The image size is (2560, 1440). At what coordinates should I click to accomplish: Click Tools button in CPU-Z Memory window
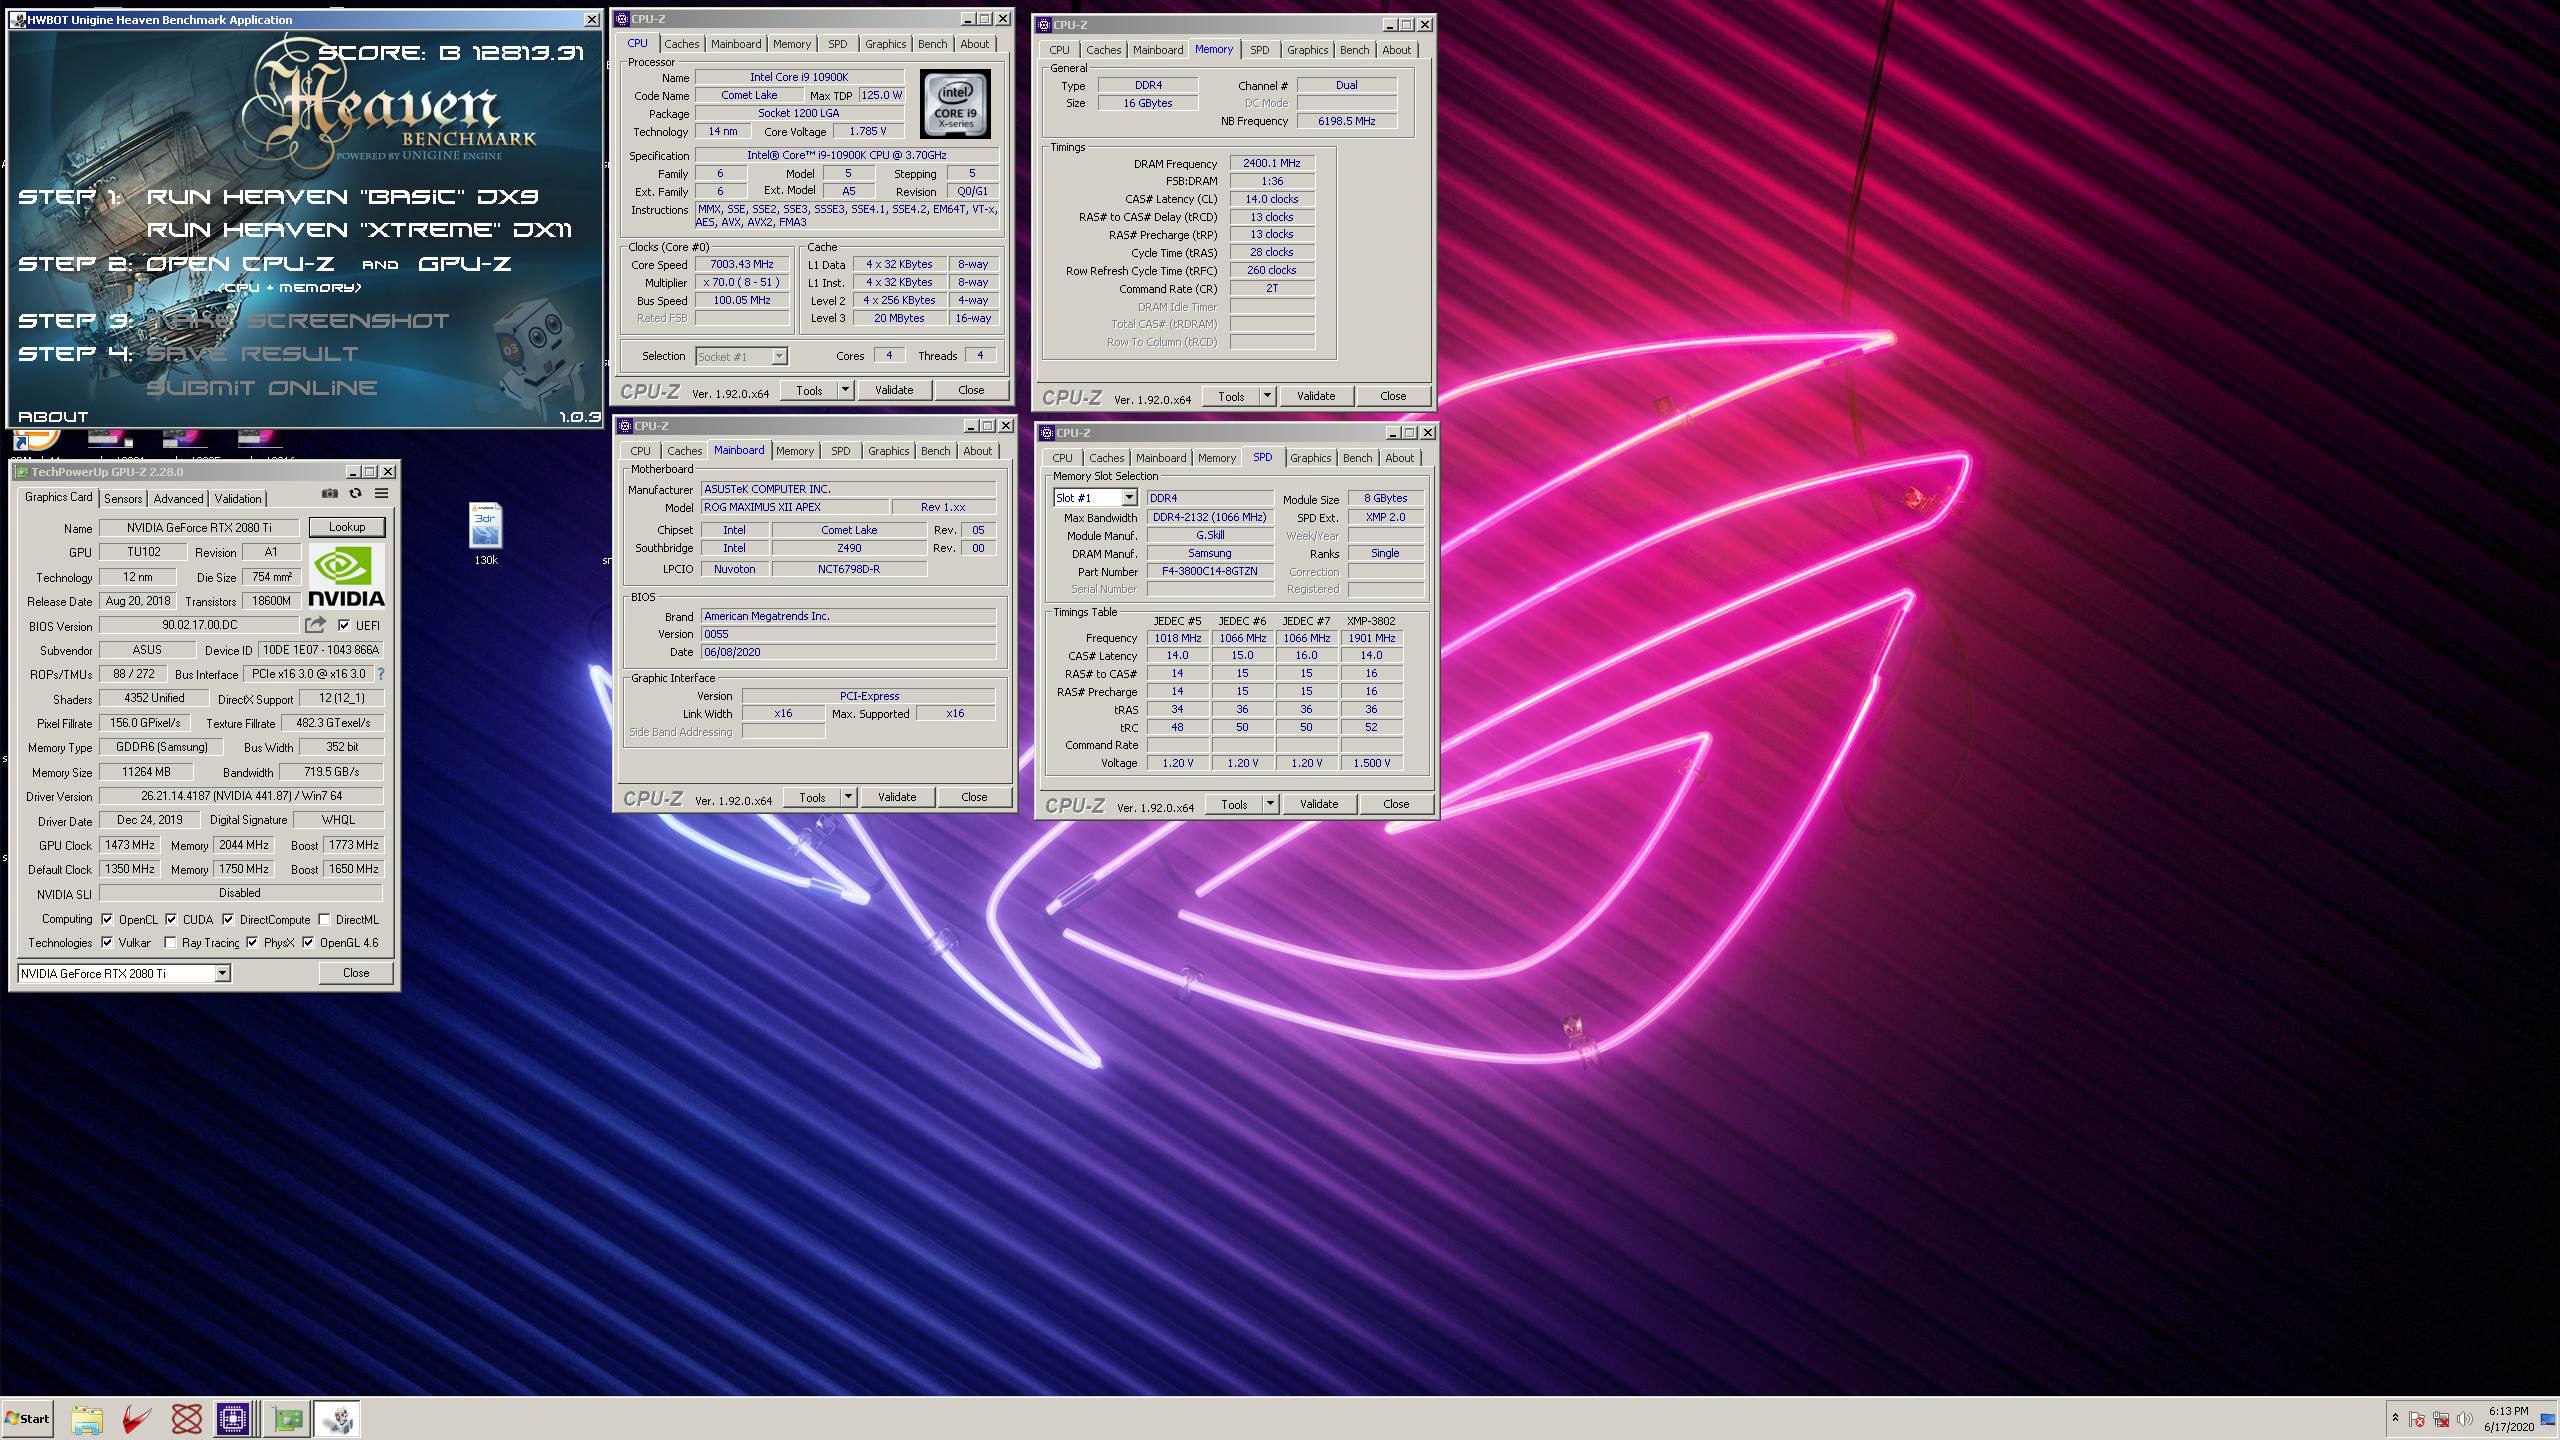[x=1231, y=396]
